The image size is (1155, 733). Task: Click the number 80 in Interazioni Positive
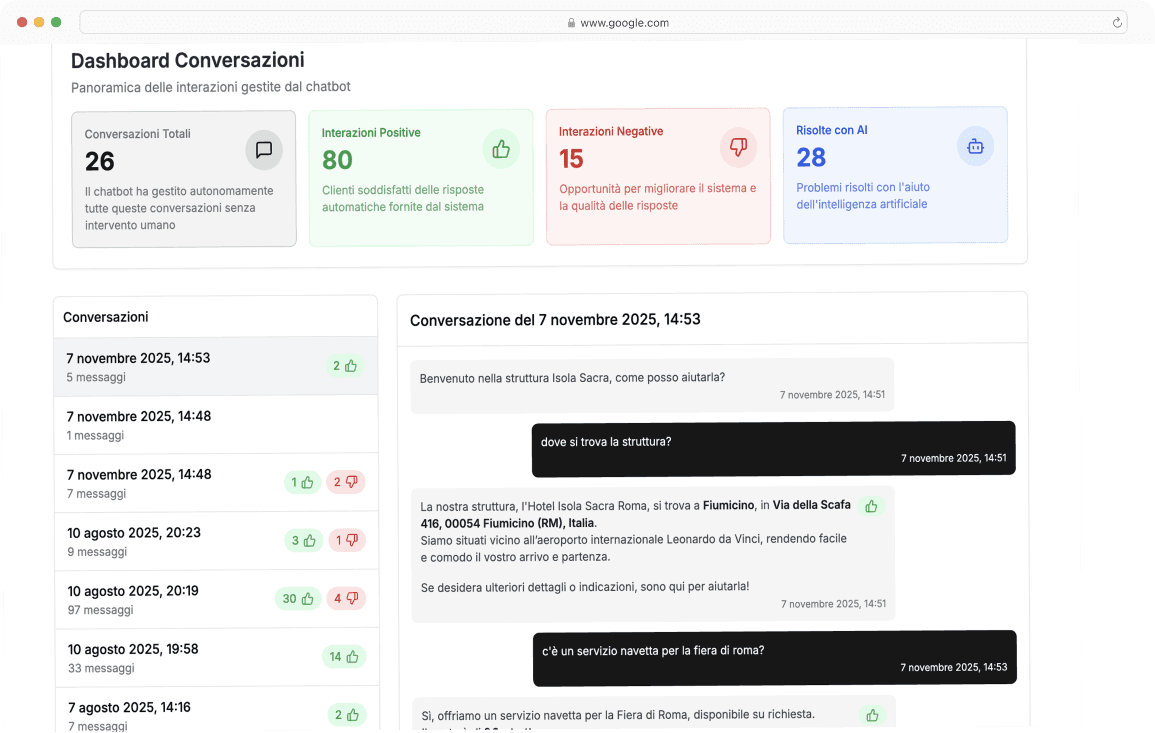[337, 160]
